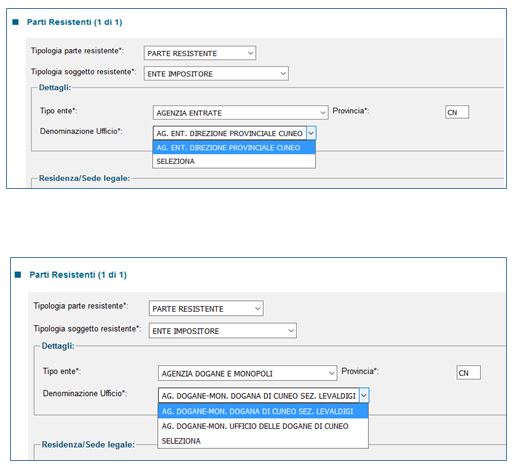Screen dimensions: 514x470
Task: Click the top Provincia field containing CN
Action: 457,112
